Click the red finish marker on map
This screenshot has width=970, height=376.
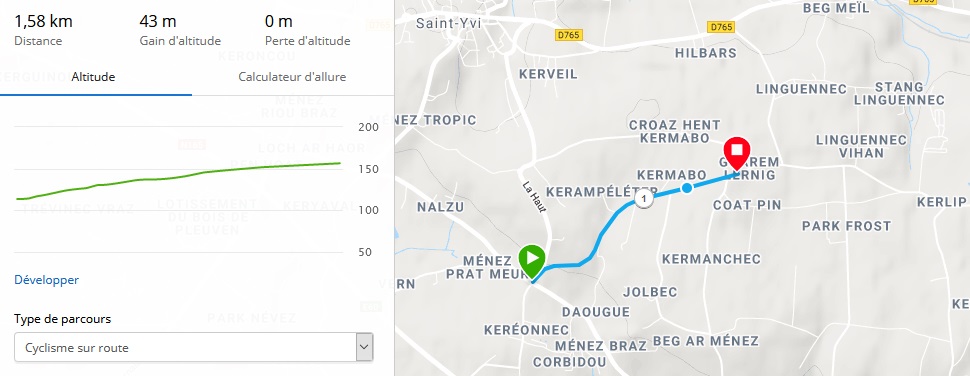(737, 153)
